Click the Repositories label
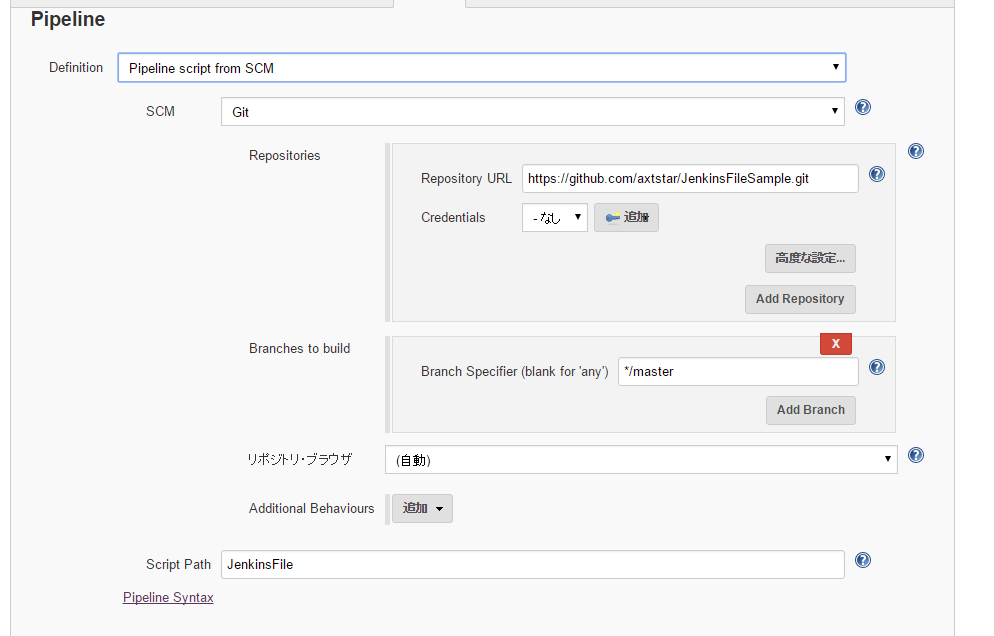 pyautogui.click(x=285, y=156)
